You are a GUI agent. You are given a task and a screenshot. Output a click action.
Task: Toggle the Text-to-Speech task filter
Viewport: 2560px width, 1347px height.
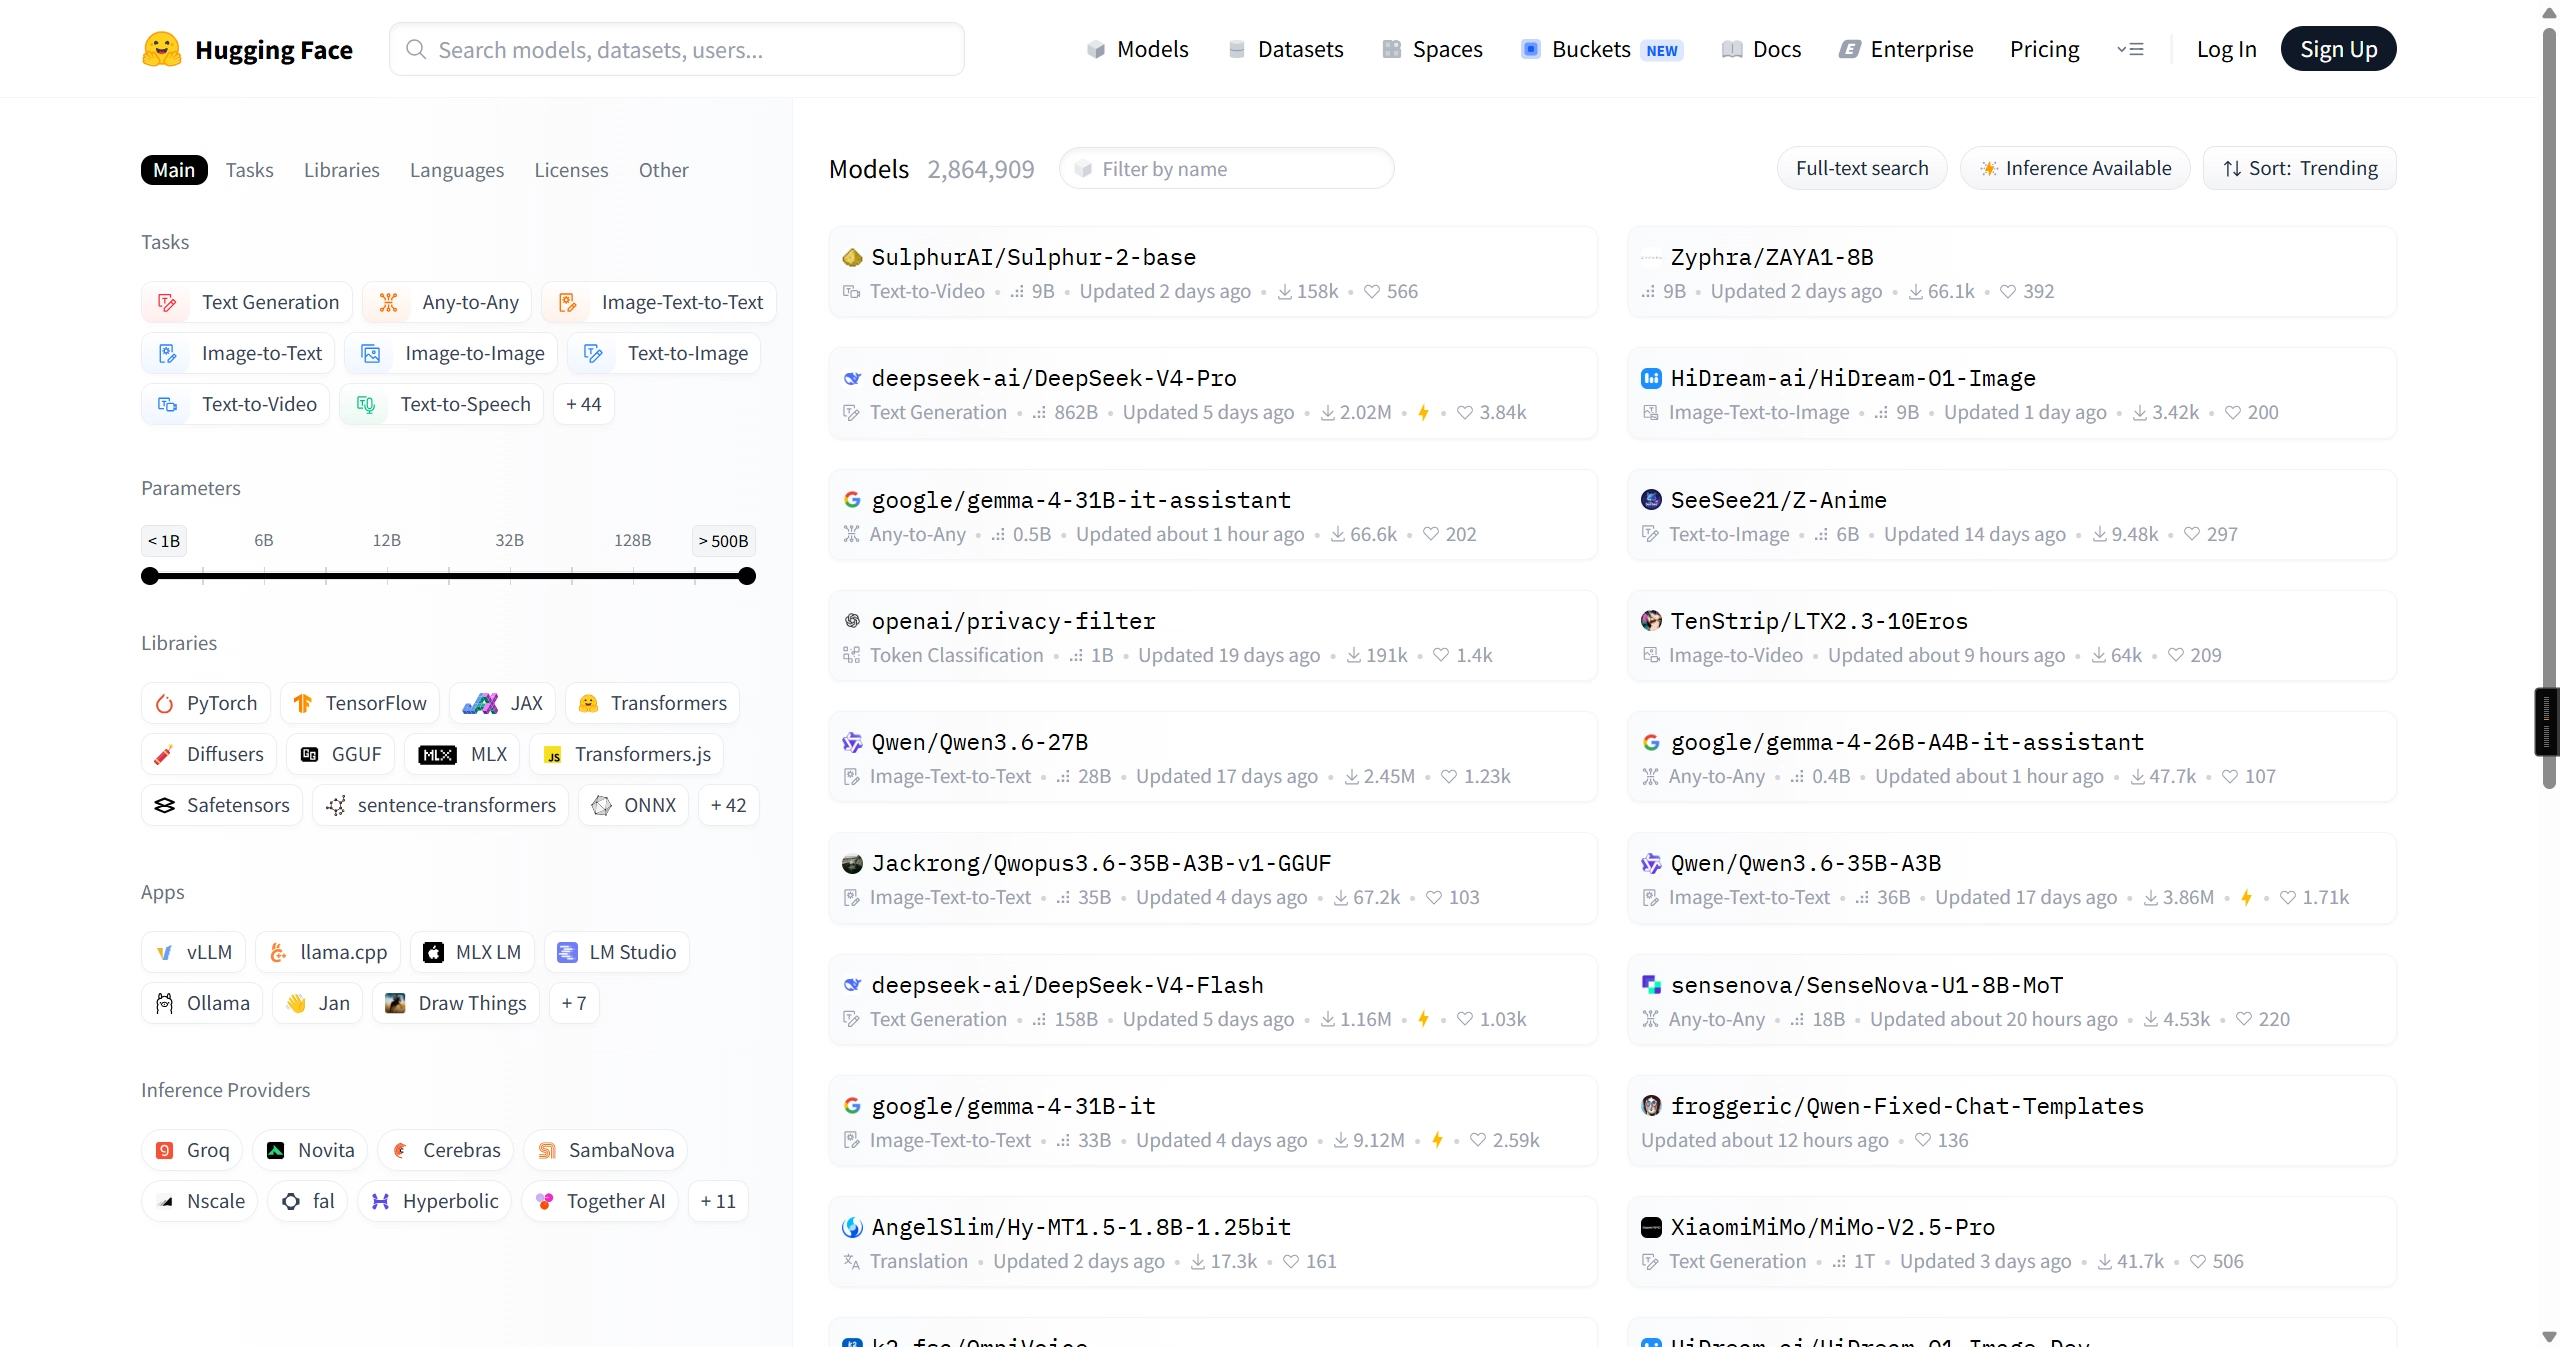click(x=442, y=404)
